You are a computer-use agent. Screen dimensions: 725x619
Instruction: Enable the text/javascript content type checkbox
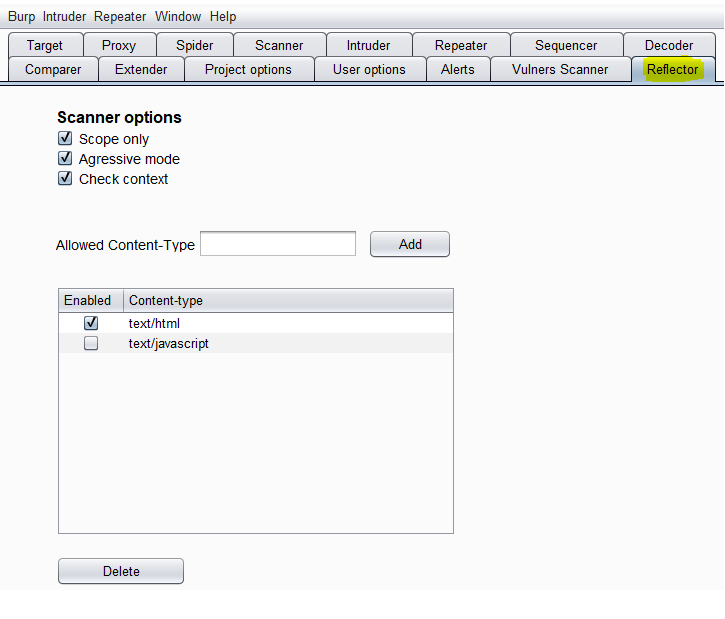(91, 343)
